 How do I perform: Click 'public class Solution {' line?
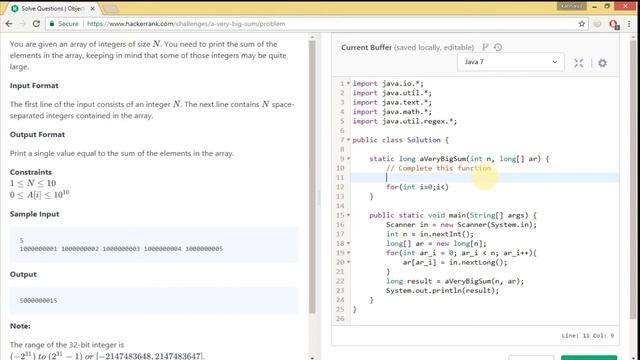point(400,140)
